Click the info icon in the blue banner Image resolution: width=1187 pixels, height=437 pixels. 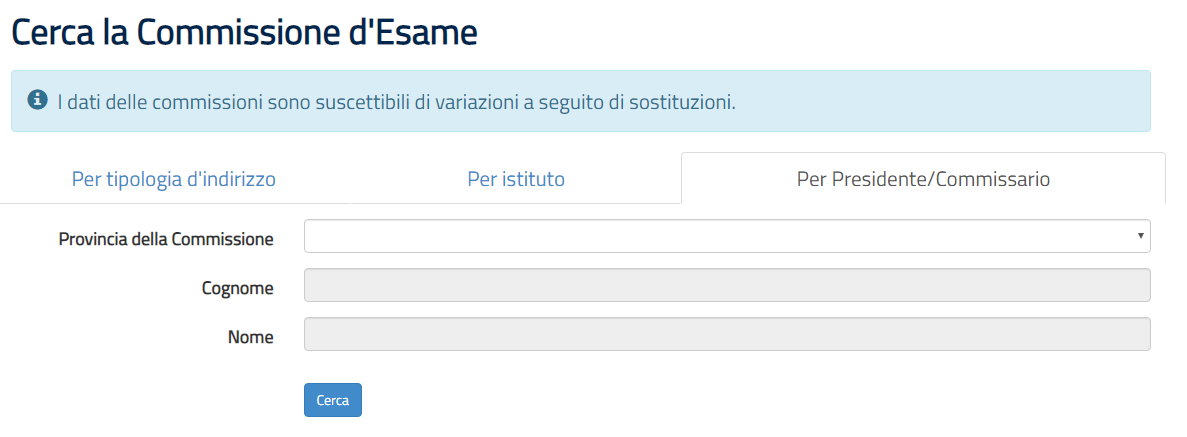[x=35, y=100]
